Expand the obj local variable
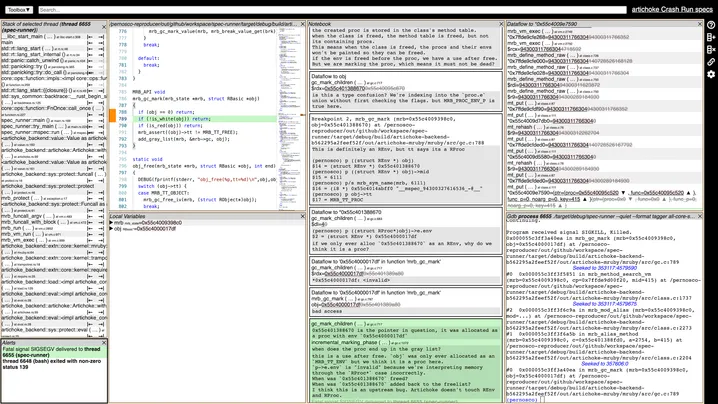Viewport: 718px width, 404px height. pyautogui.click(x=111, y=229)
